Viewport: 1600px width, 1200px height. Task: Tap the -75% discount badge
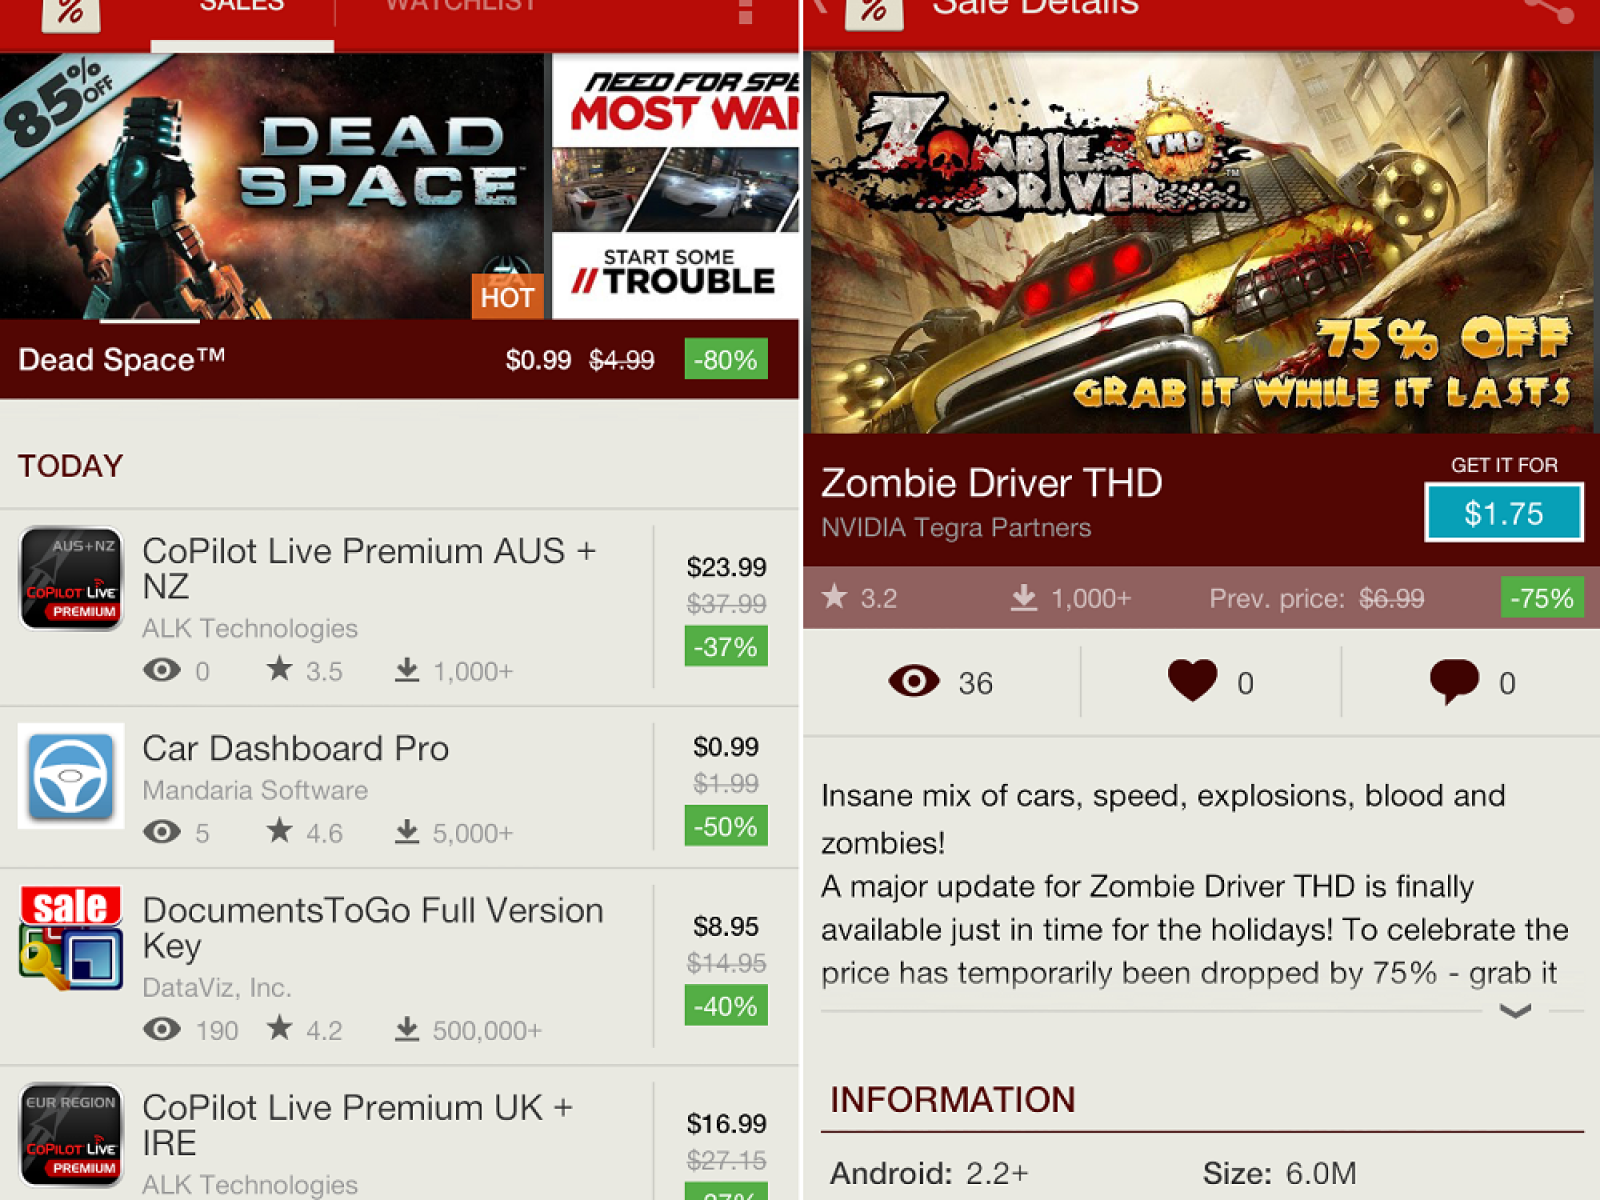(1542, 598)
